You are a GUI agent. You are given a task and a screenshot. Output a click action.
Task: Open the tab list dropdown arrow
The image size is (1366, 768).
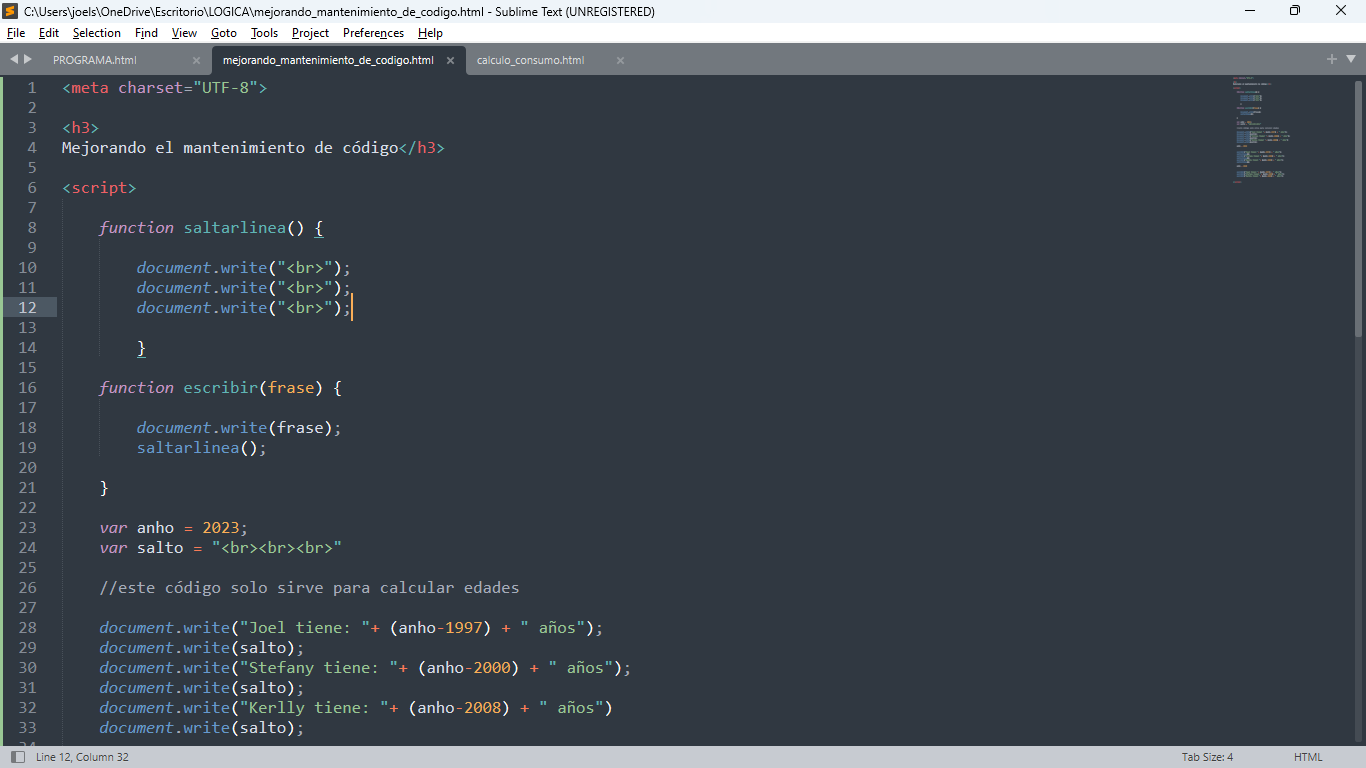pos(1349,60)
